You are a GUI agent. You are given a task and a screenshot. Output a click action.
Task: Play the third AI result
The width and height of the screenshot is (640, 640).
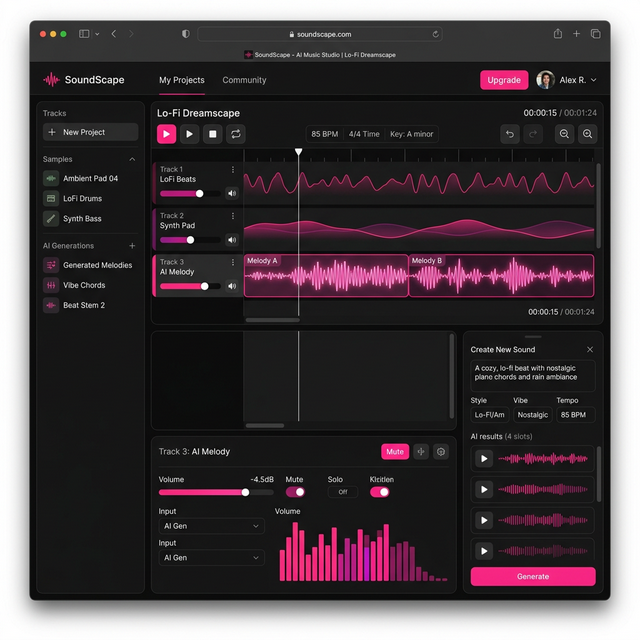click(484, 520)
